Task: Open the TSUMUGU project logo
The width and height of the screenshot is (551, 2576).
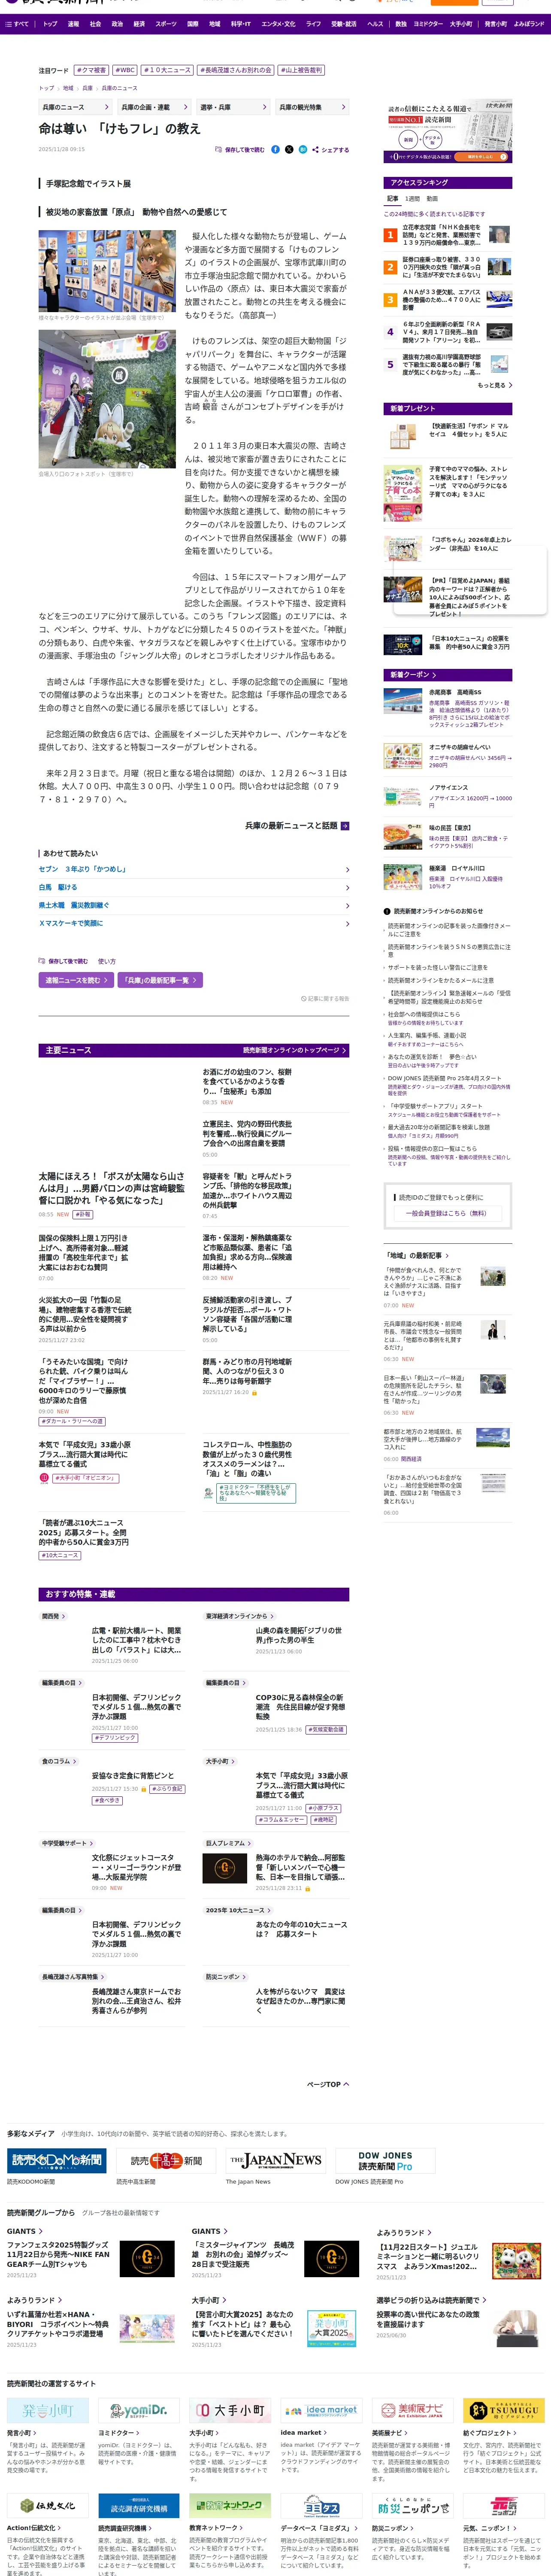Action: tap(503, 2410)
